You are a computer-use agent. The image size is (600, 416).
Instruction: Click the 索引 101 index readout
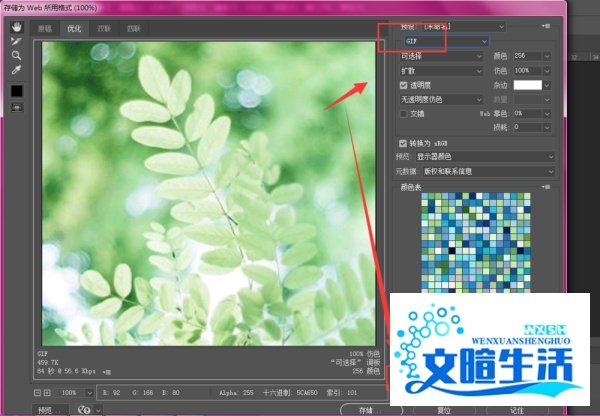(341, 393)
